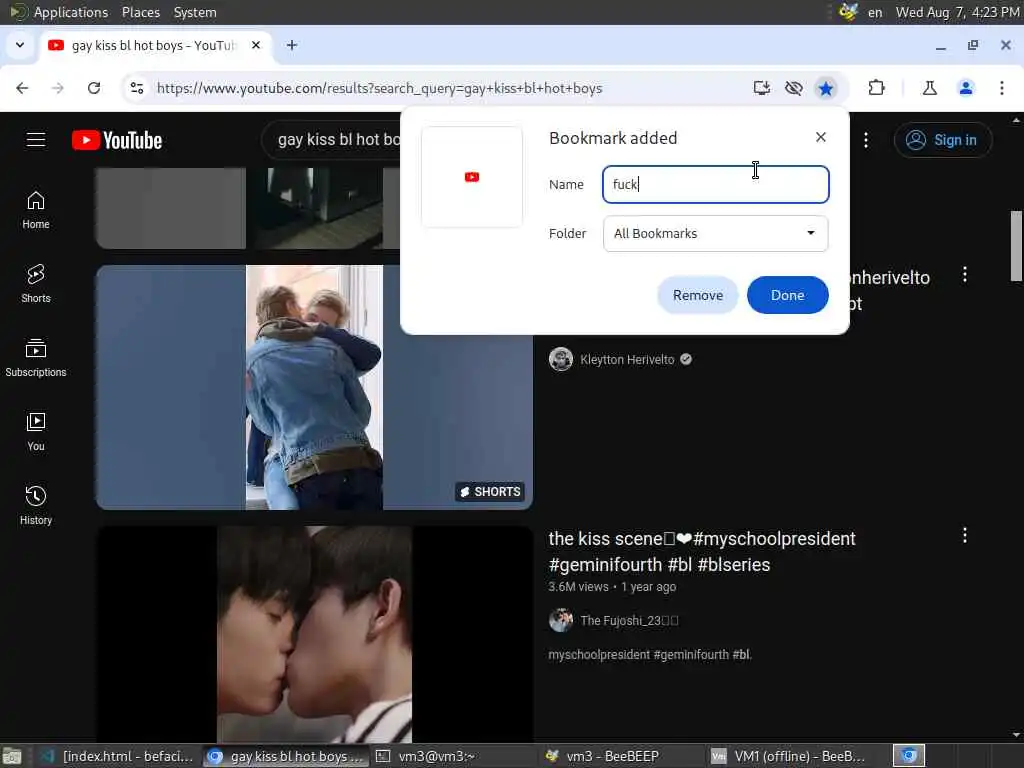
Task: Open Subscriptions in YouTube sidebar
Action: [36, 358]
